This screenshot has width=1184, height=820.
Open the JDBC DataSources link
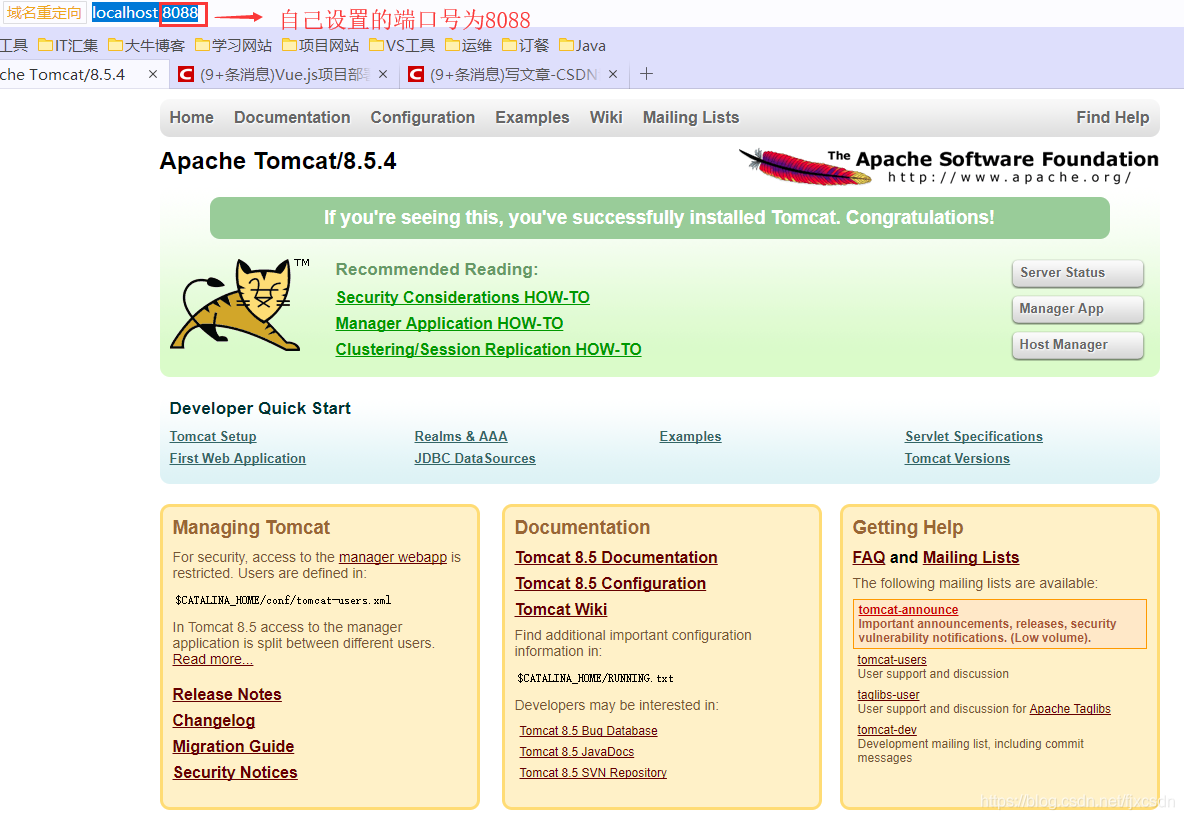tap(475, 458)
